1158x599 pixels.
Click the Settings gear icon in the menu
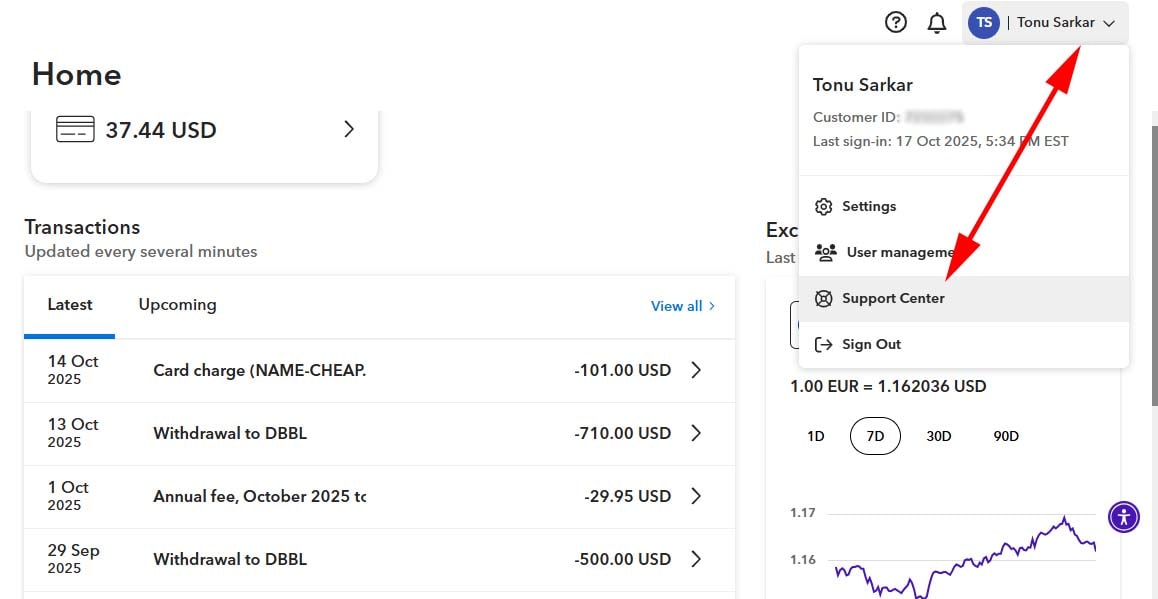pyautogui.click(x=823, y=206)
